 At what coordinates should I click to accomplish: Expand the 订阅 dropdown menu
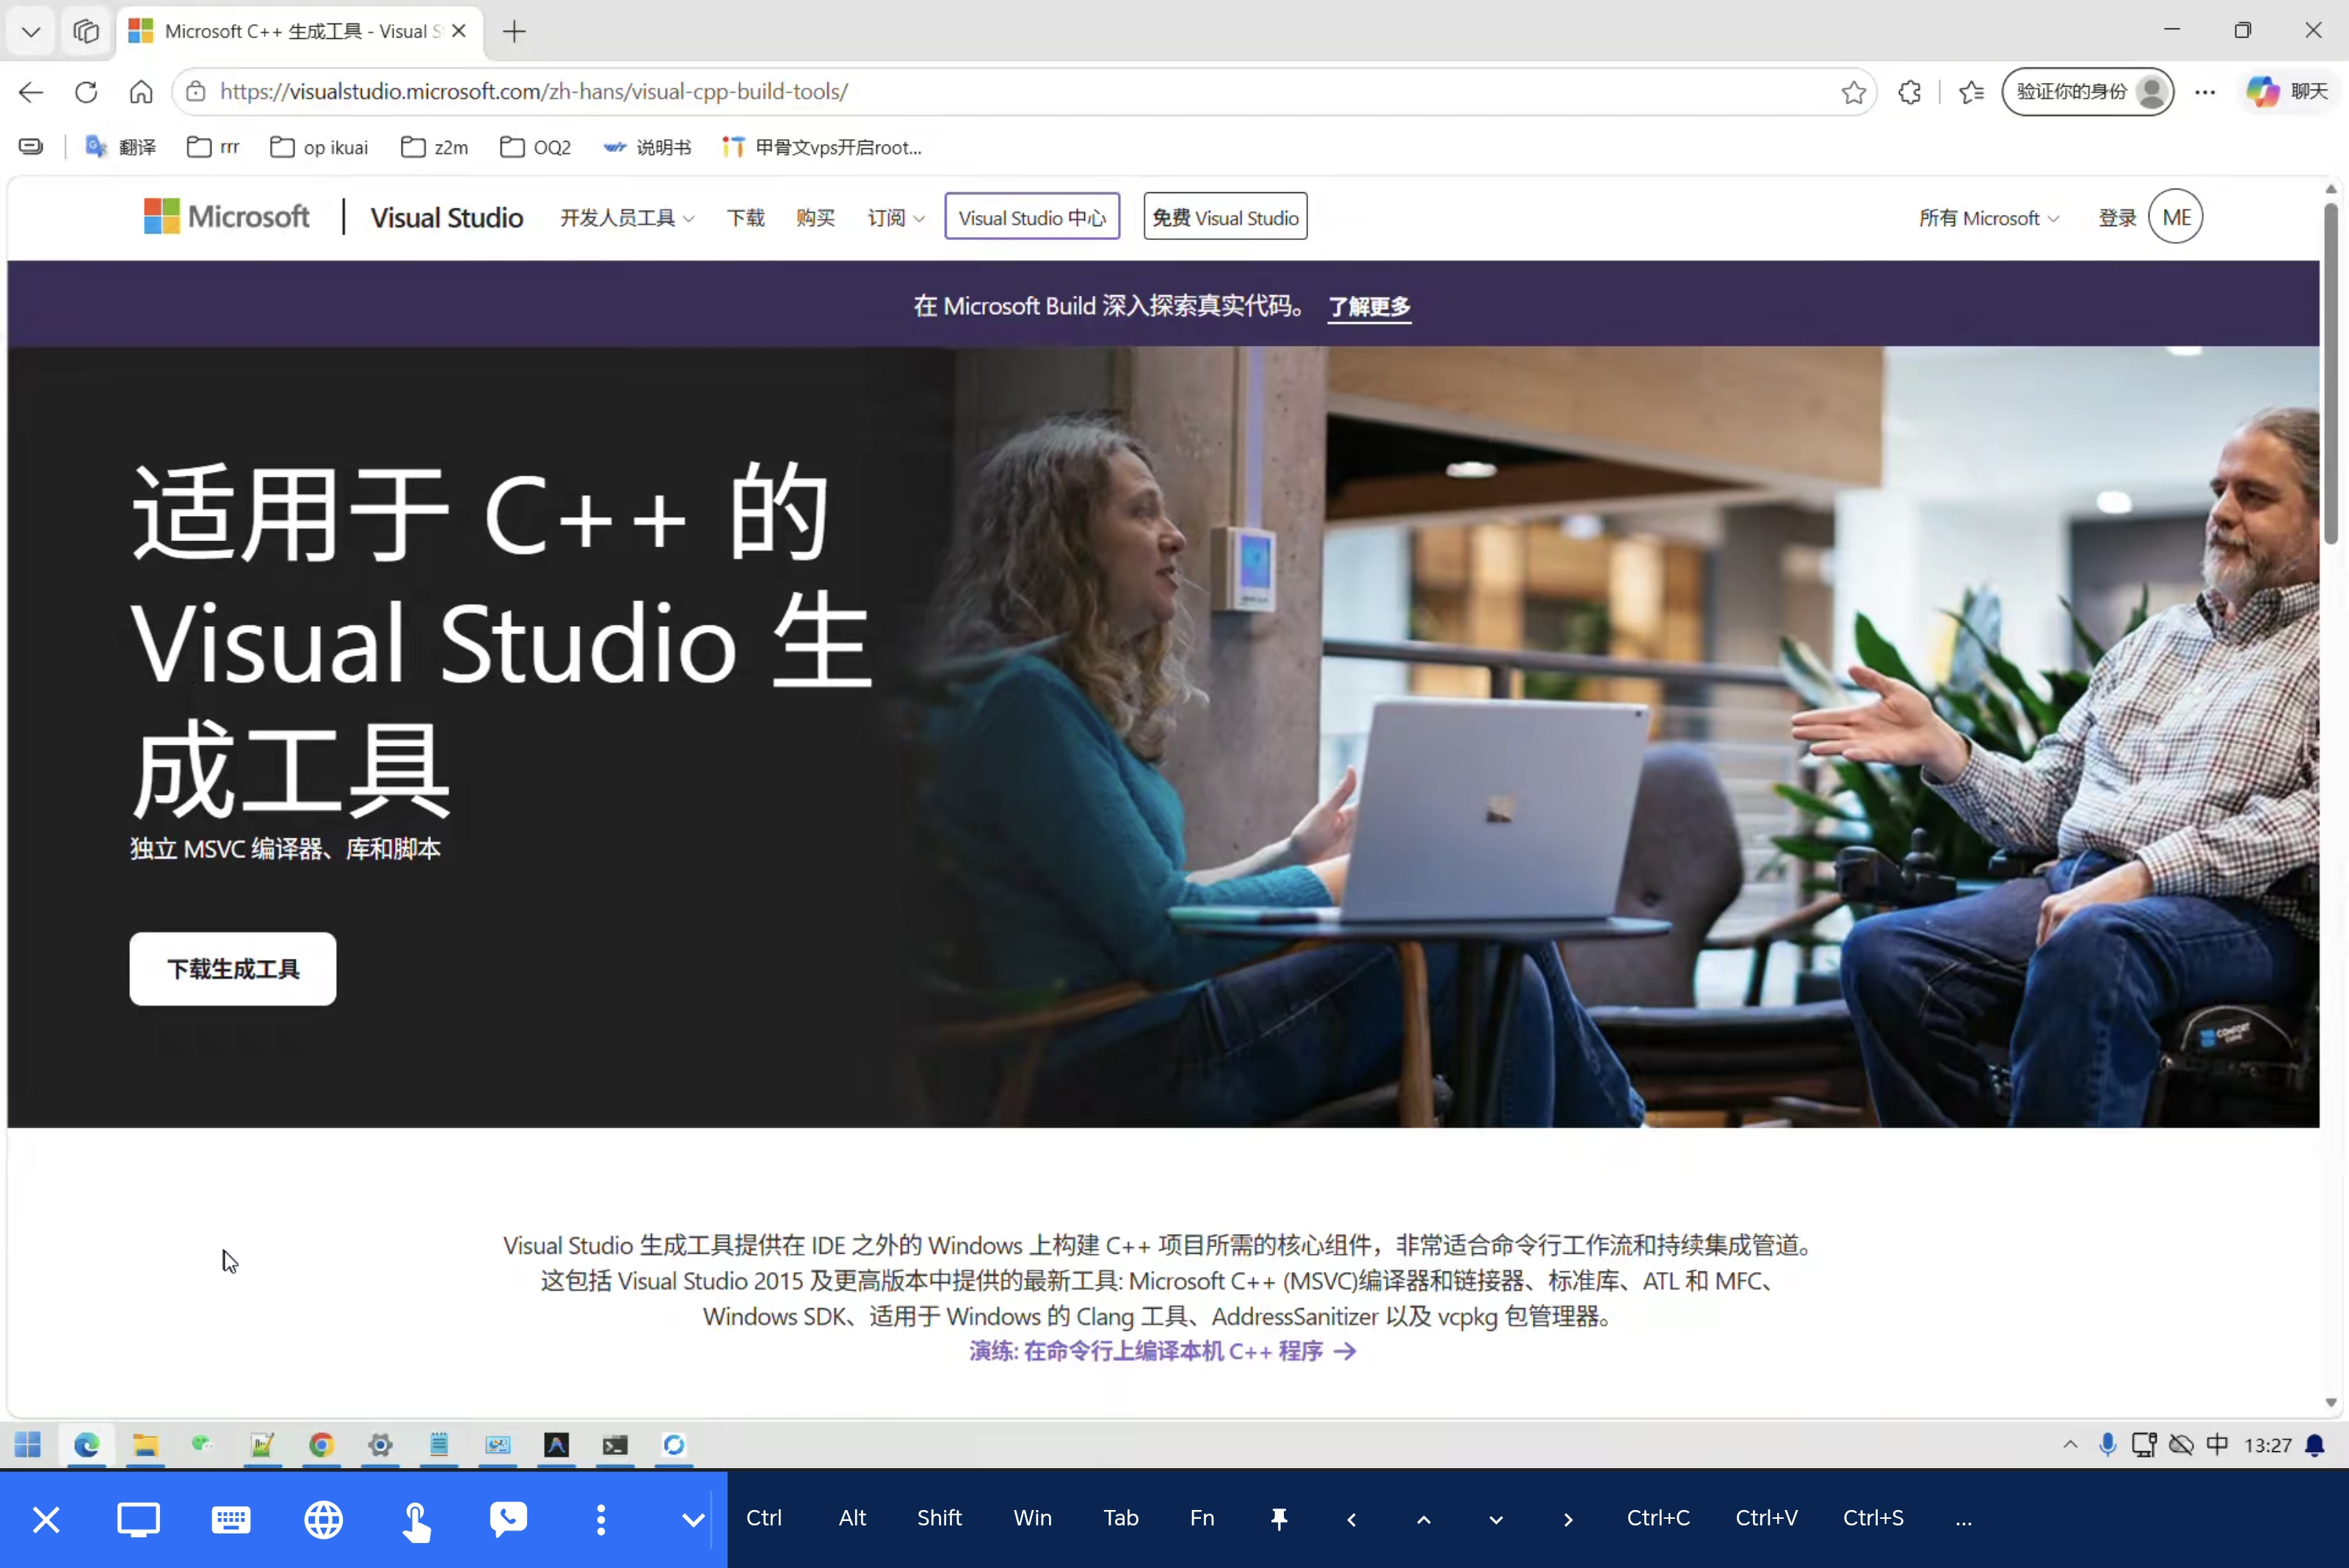coord(896,218)
